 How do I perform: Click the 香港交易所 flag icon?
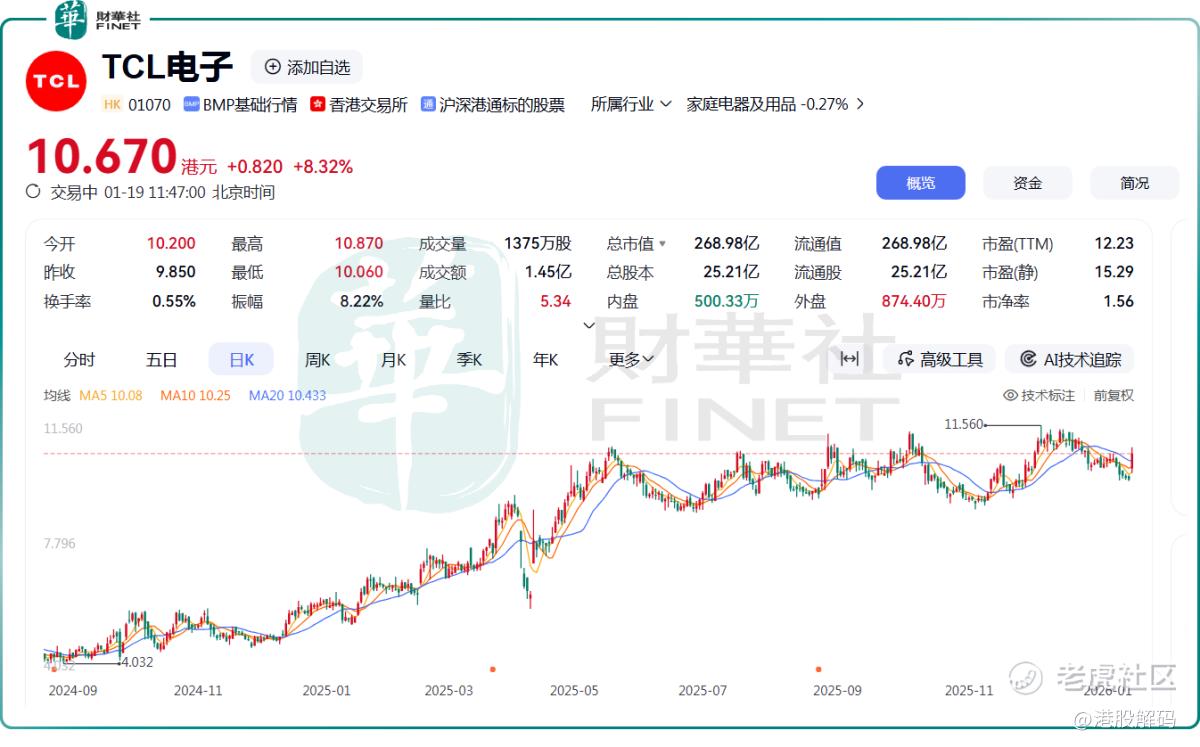318,104
